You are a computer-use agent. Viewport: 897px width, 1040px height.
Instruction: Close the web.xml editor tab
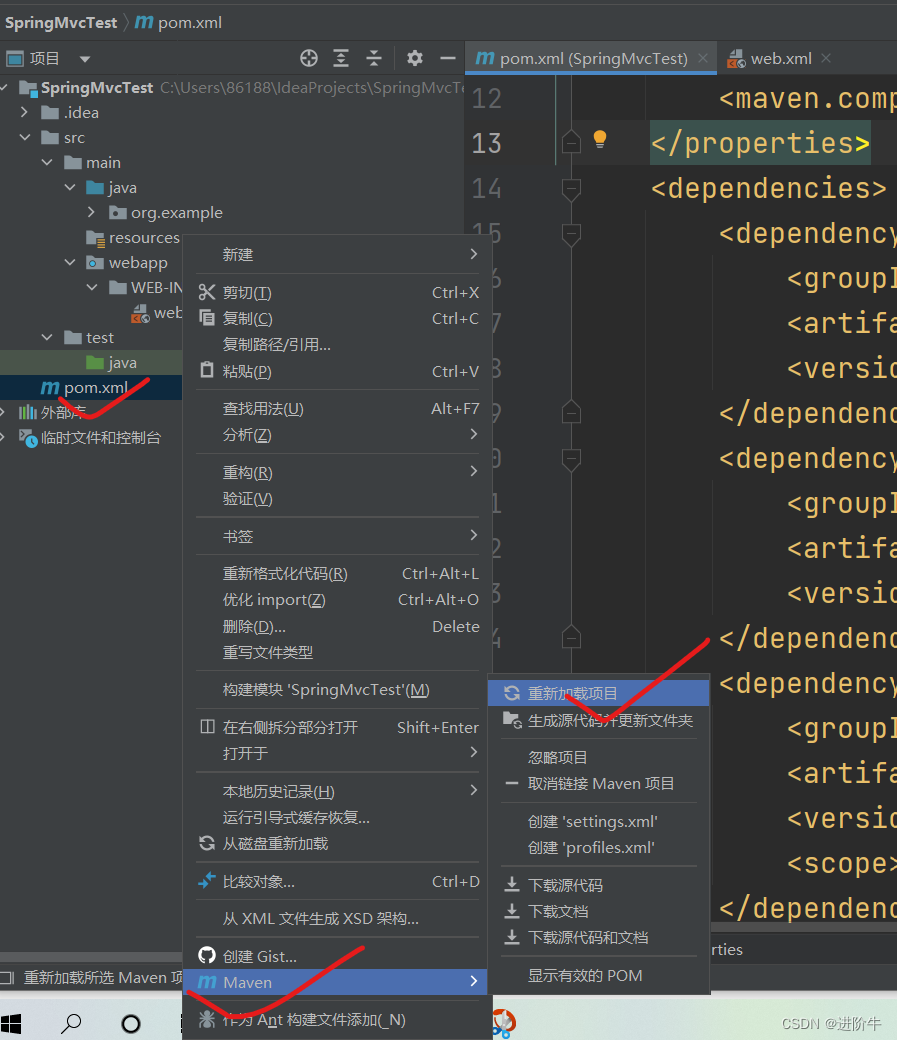coord(826,58)
